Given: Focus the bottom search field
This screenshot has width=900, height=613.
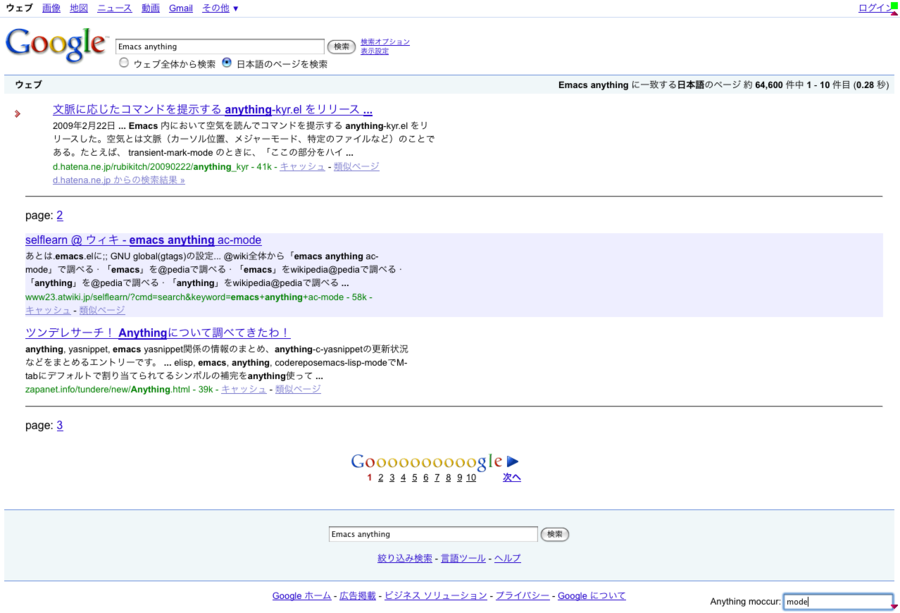Looking at the screenshot, I should (433, 534).
